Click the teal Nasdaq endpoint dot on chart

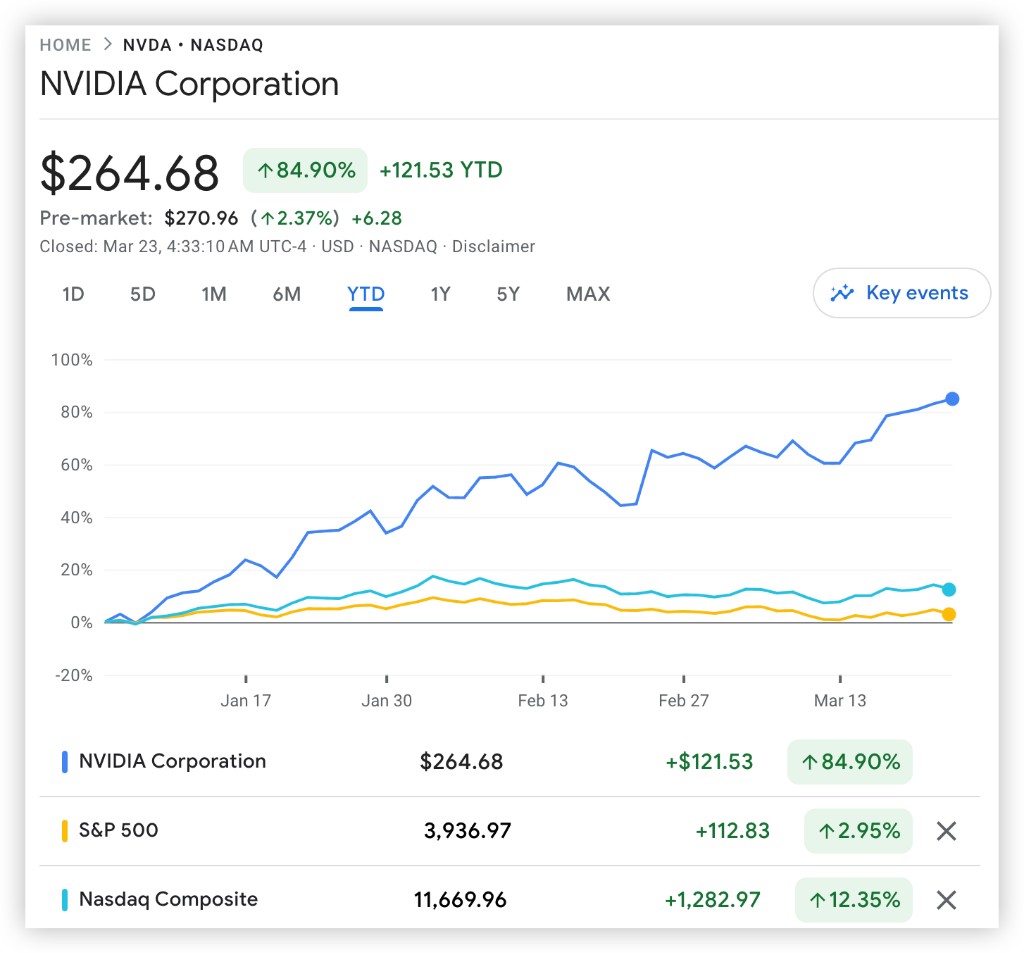[x=949, y=590]
